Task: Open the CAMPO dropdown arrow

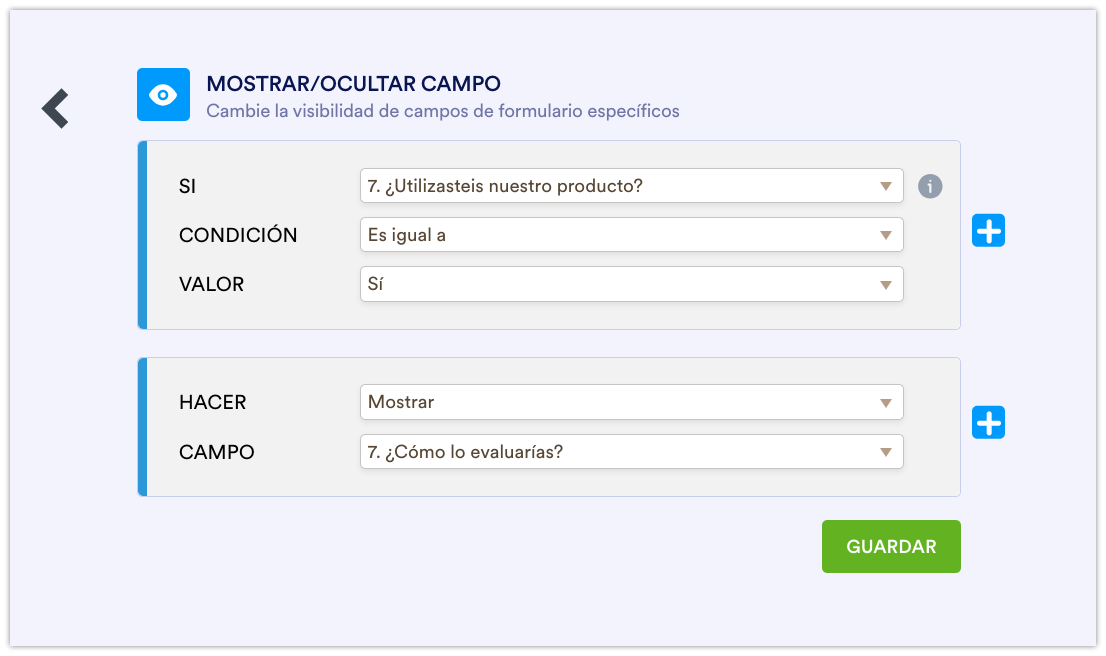Action: 885,452
